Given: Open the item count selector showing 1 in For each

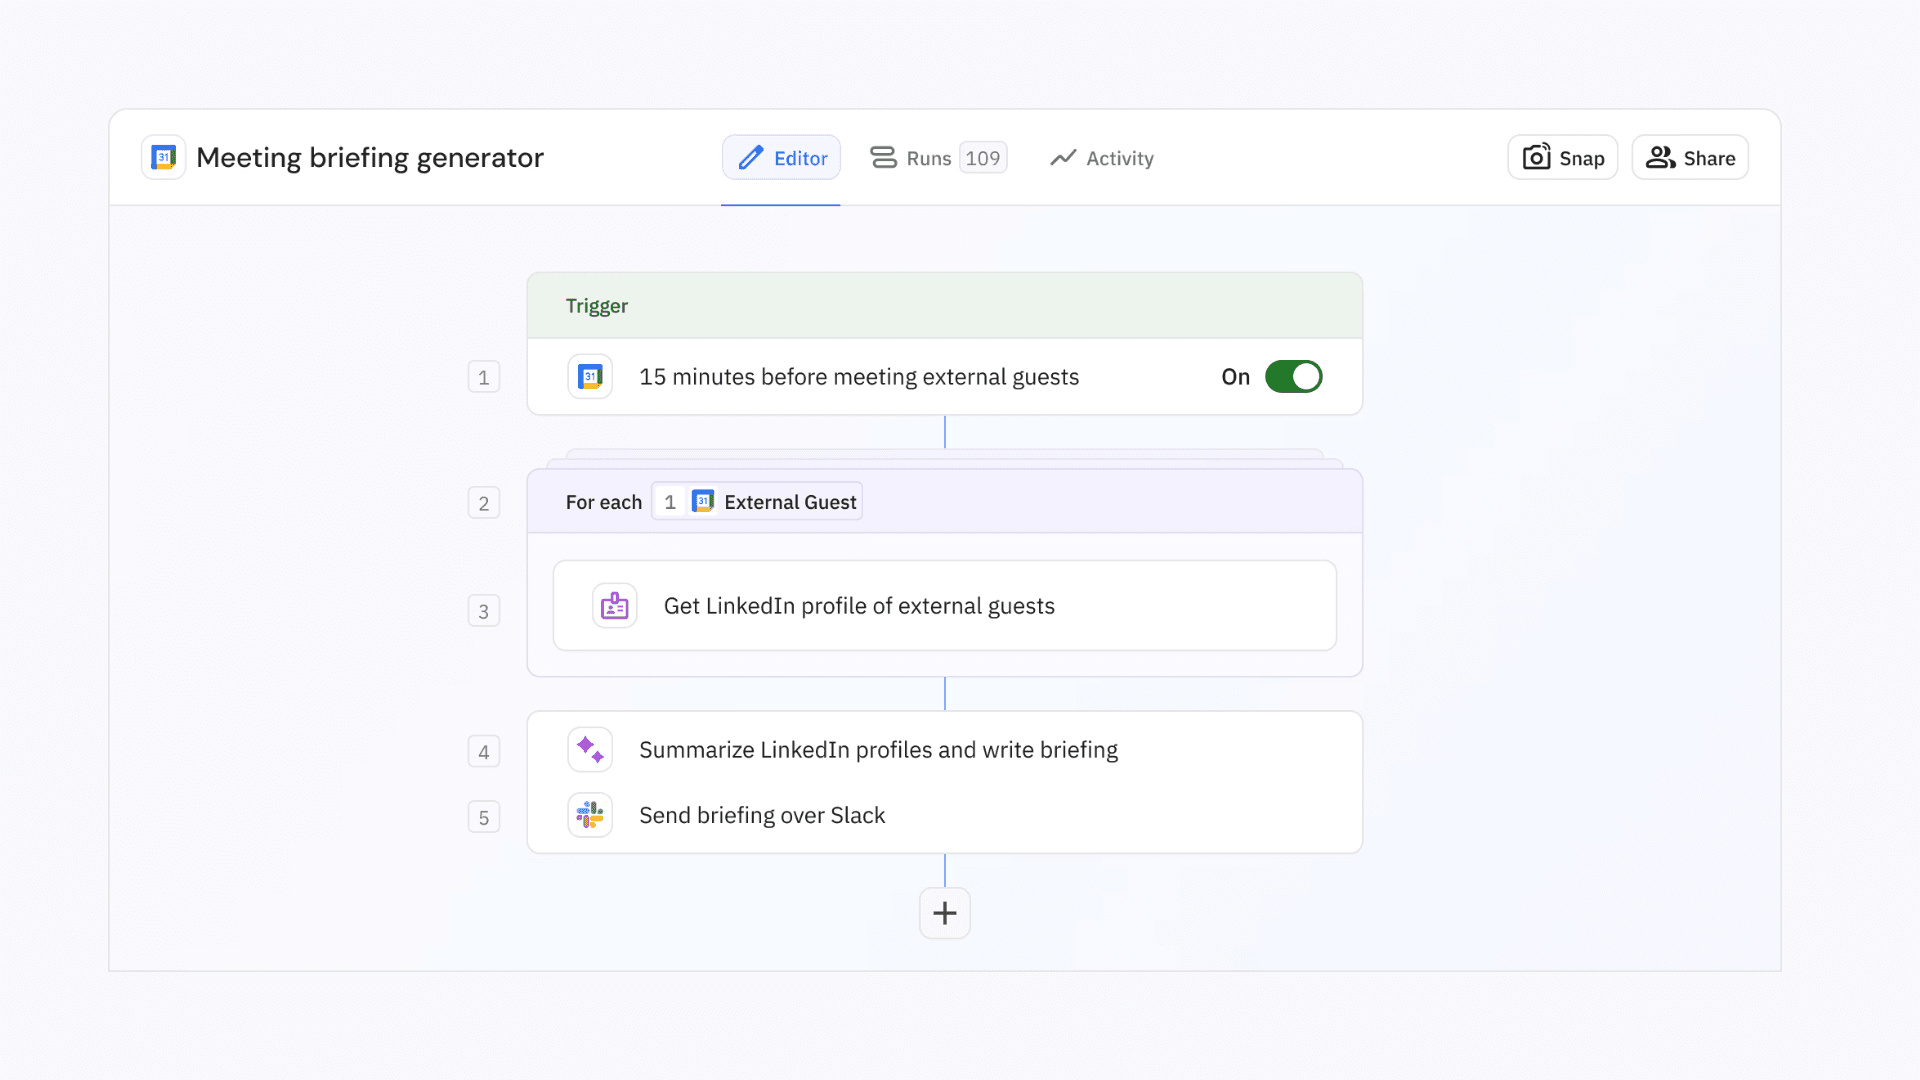Looking at the screenshot, I should [x=670, y=501].
